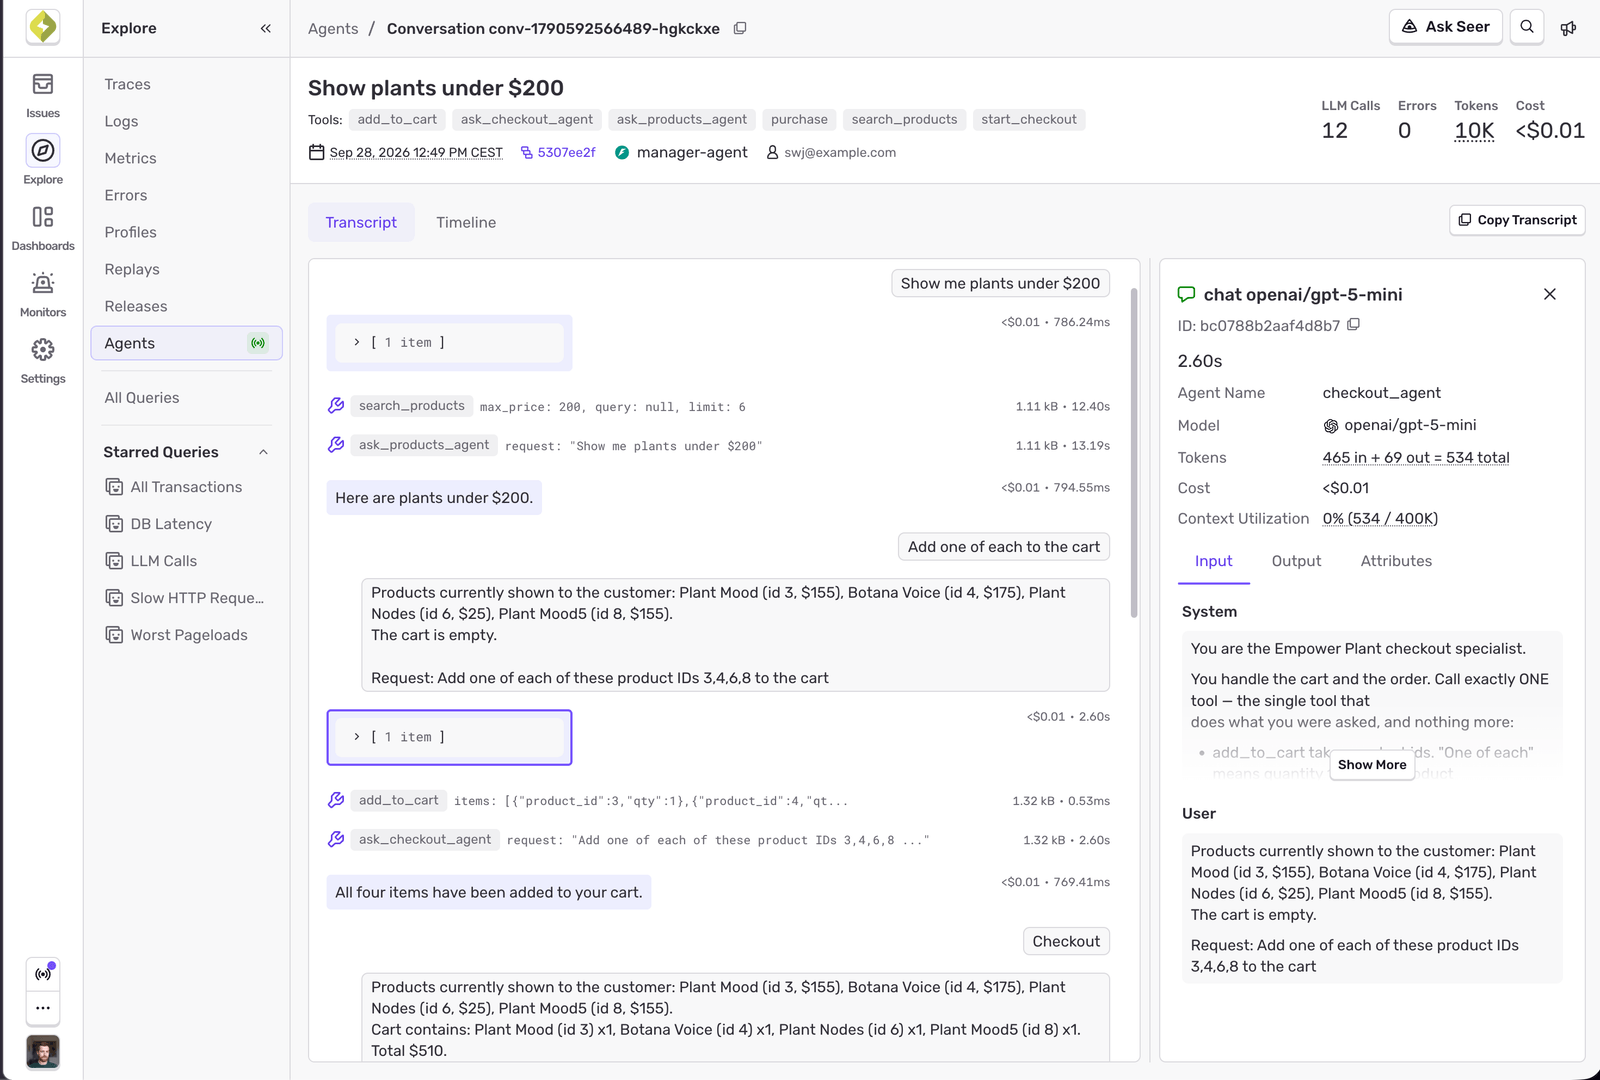Screen dimensions: 1600x1080
Task: Click the Ask Seer button
Action: point(1446,27)
